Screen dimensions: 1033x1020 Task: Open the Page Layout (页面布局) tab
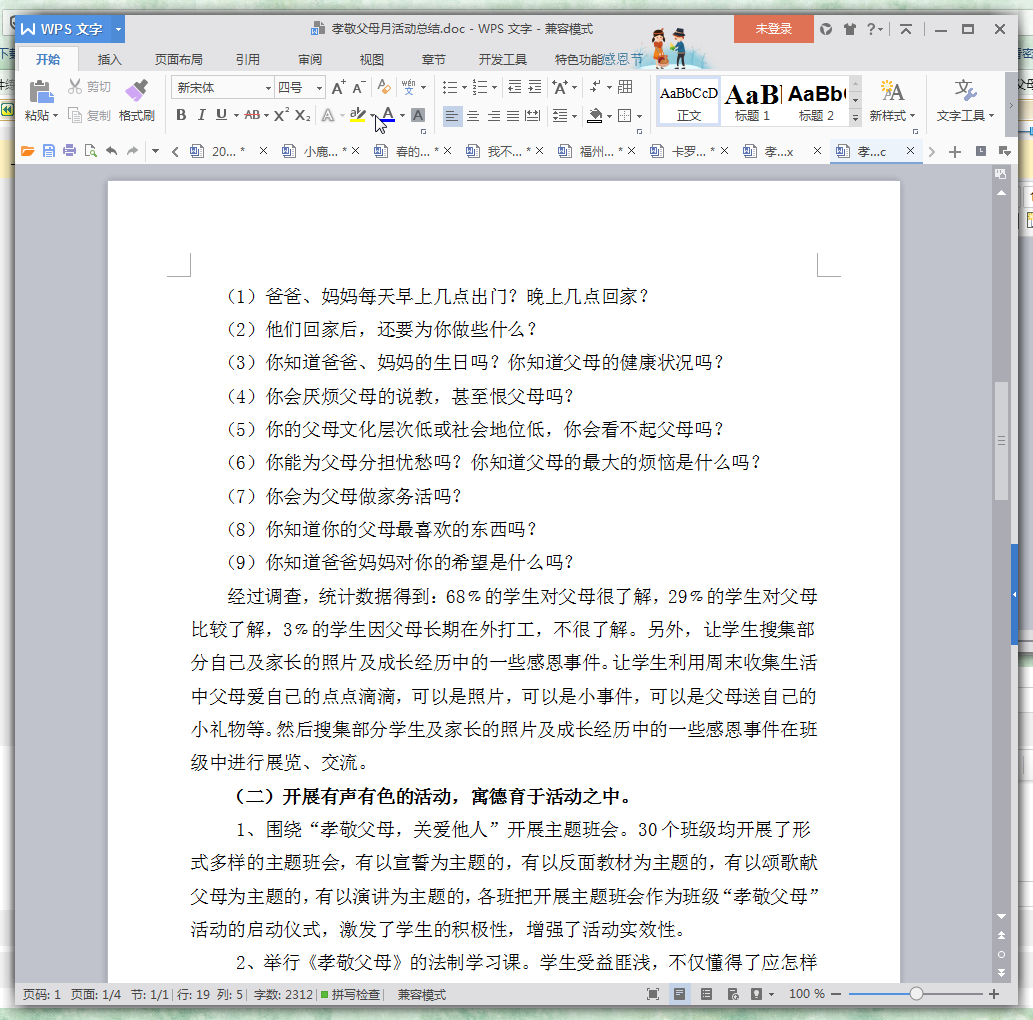tap(179, 59)
